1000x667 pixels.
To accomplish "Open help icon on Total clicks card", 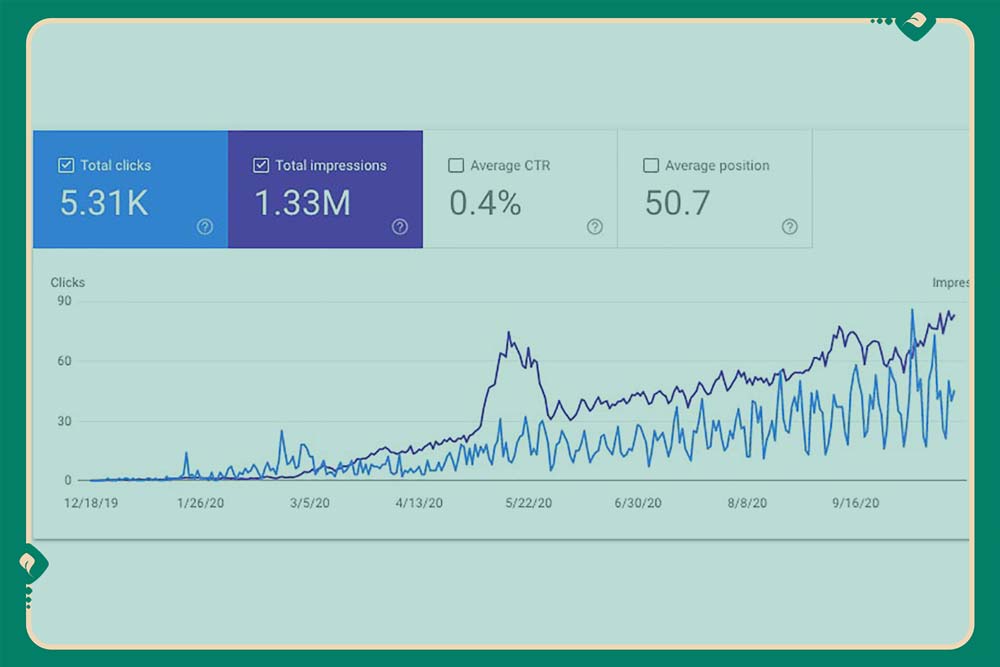I will [205, 227].
